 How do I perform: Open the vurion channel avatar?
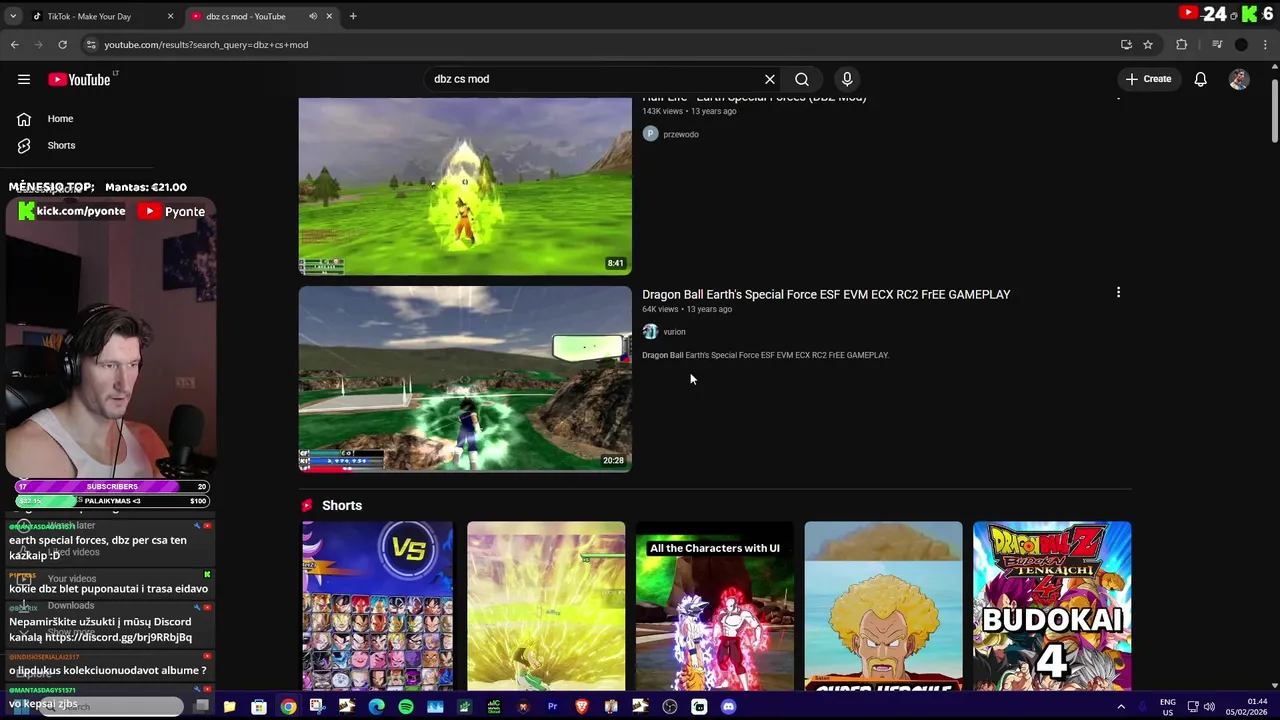click(x=650, y=331)
